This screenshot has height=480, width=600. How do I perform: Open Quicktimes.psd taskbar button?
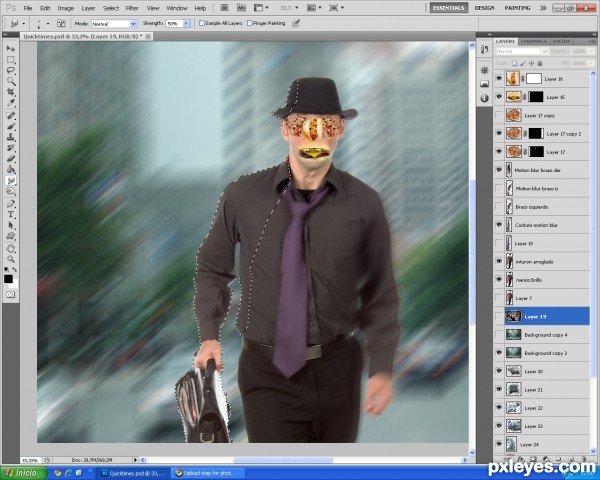tap(131, 473)
